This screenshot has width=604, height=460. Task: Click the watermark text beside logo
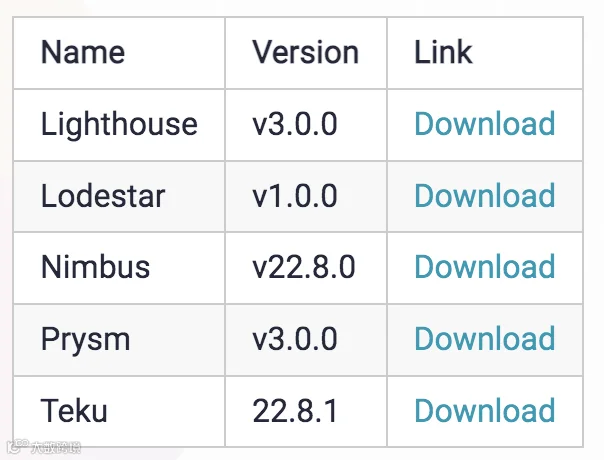(x=56, y=447)
